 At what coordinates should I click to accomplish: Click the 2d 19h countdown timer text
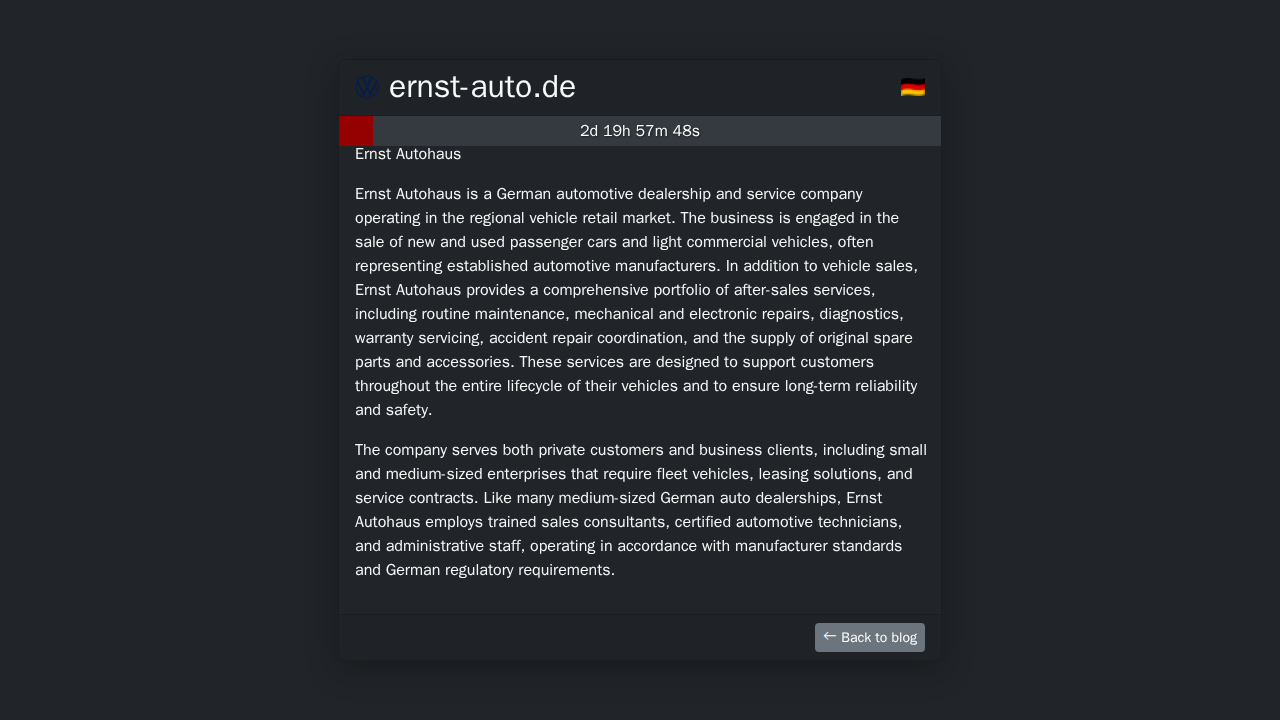640,131
